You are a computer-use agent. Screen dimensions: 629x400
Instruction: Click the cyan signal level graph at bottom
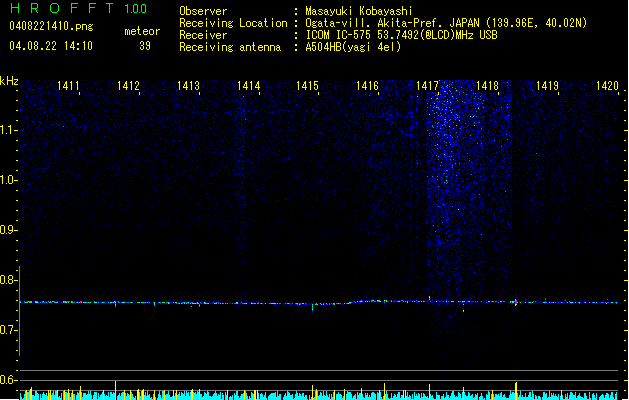click(x=319, y=394)
